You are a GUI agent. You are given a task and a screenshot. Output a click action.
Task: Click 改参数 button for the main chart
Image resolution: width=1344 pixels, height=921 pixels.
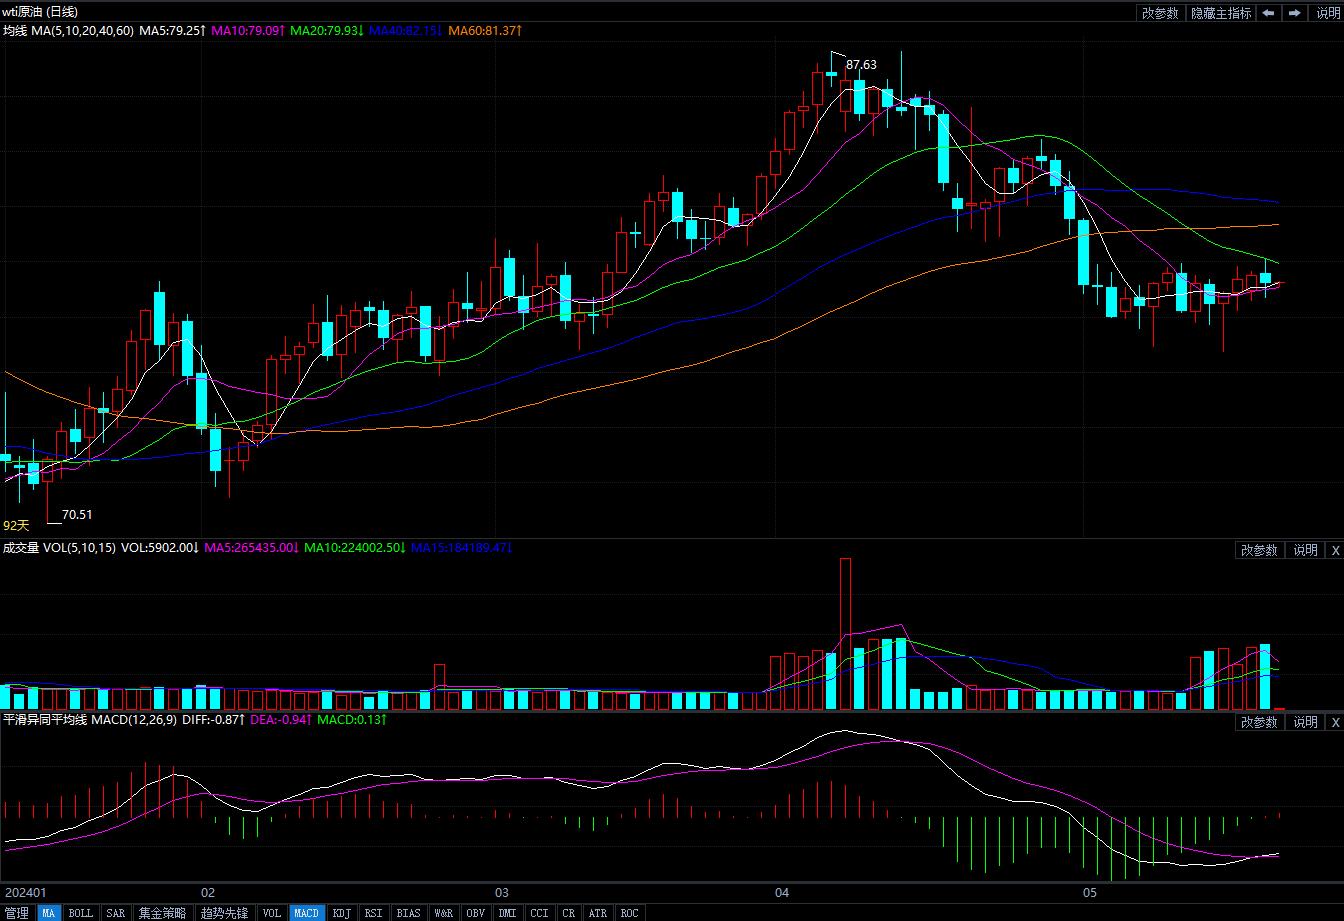1161,13
